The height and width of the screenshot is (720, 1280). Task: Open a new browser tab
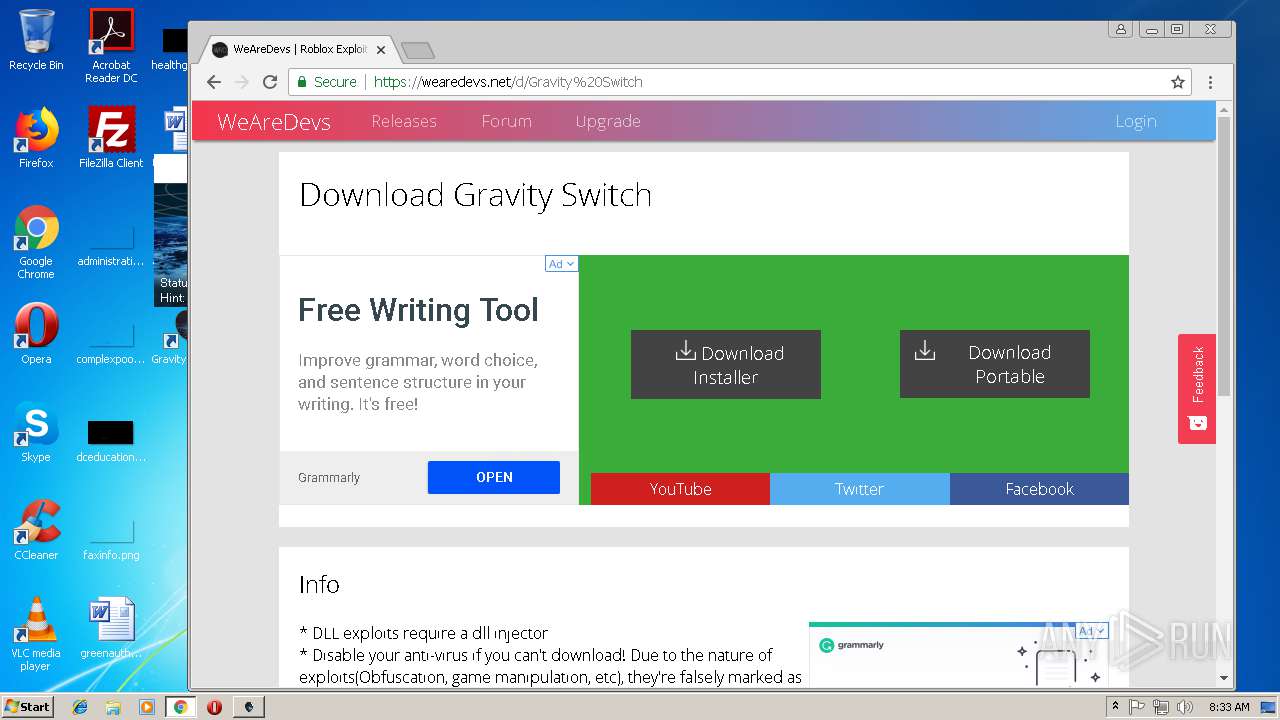point(417,50)
